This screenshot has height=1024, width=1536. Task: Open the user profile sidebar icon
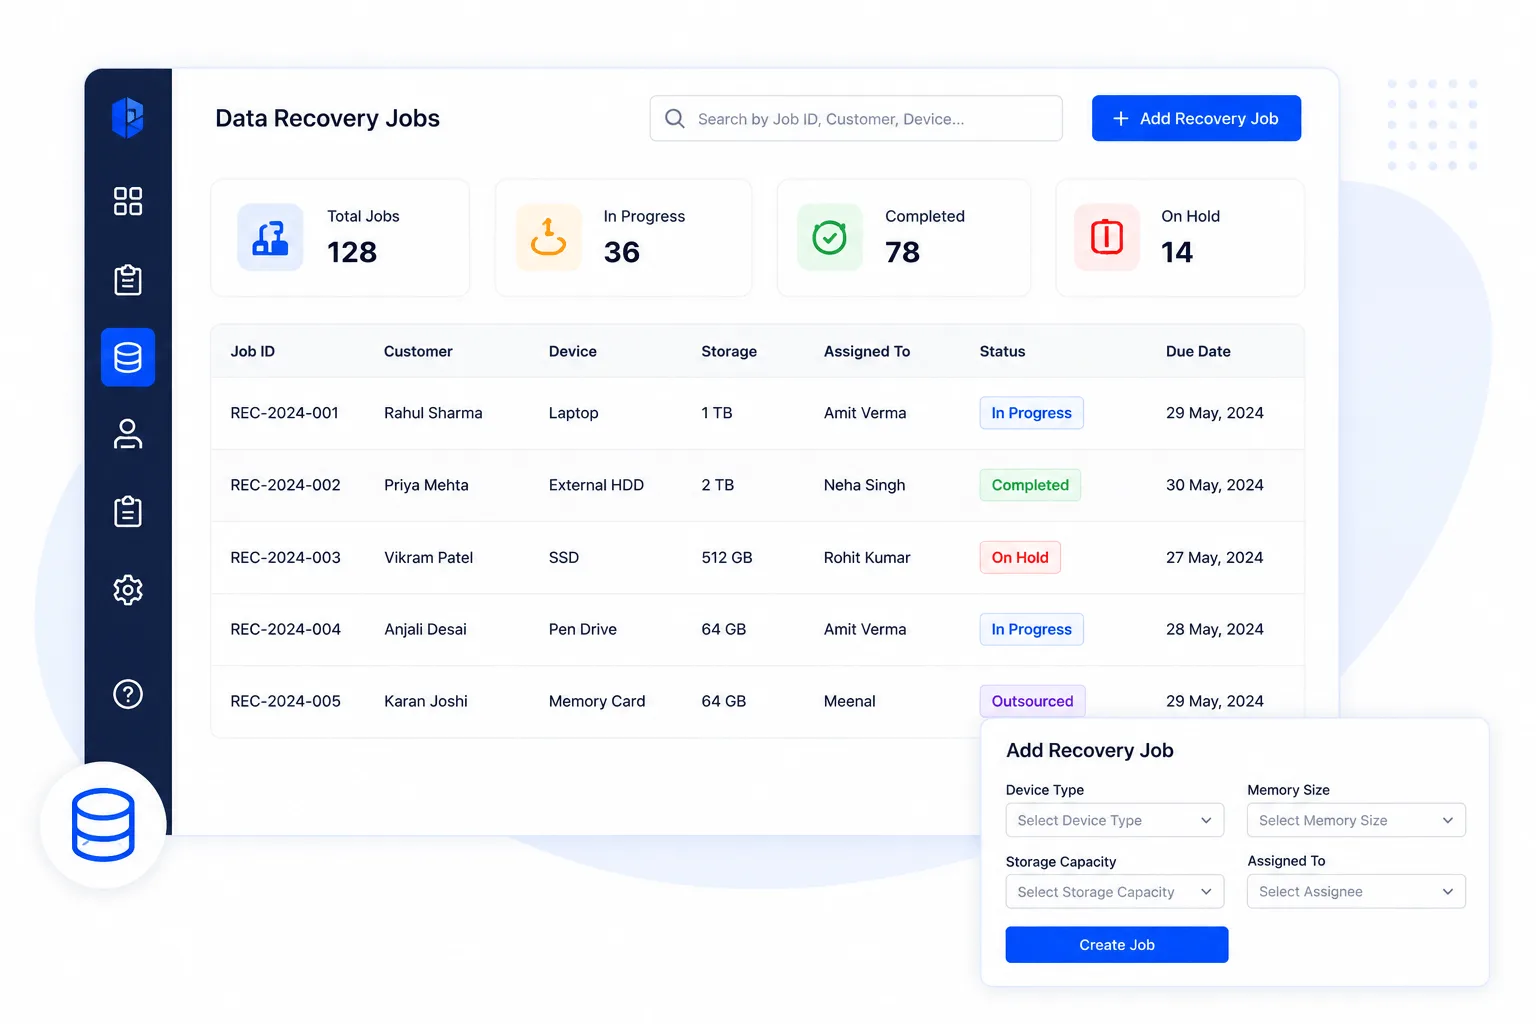tap(128, 434)
